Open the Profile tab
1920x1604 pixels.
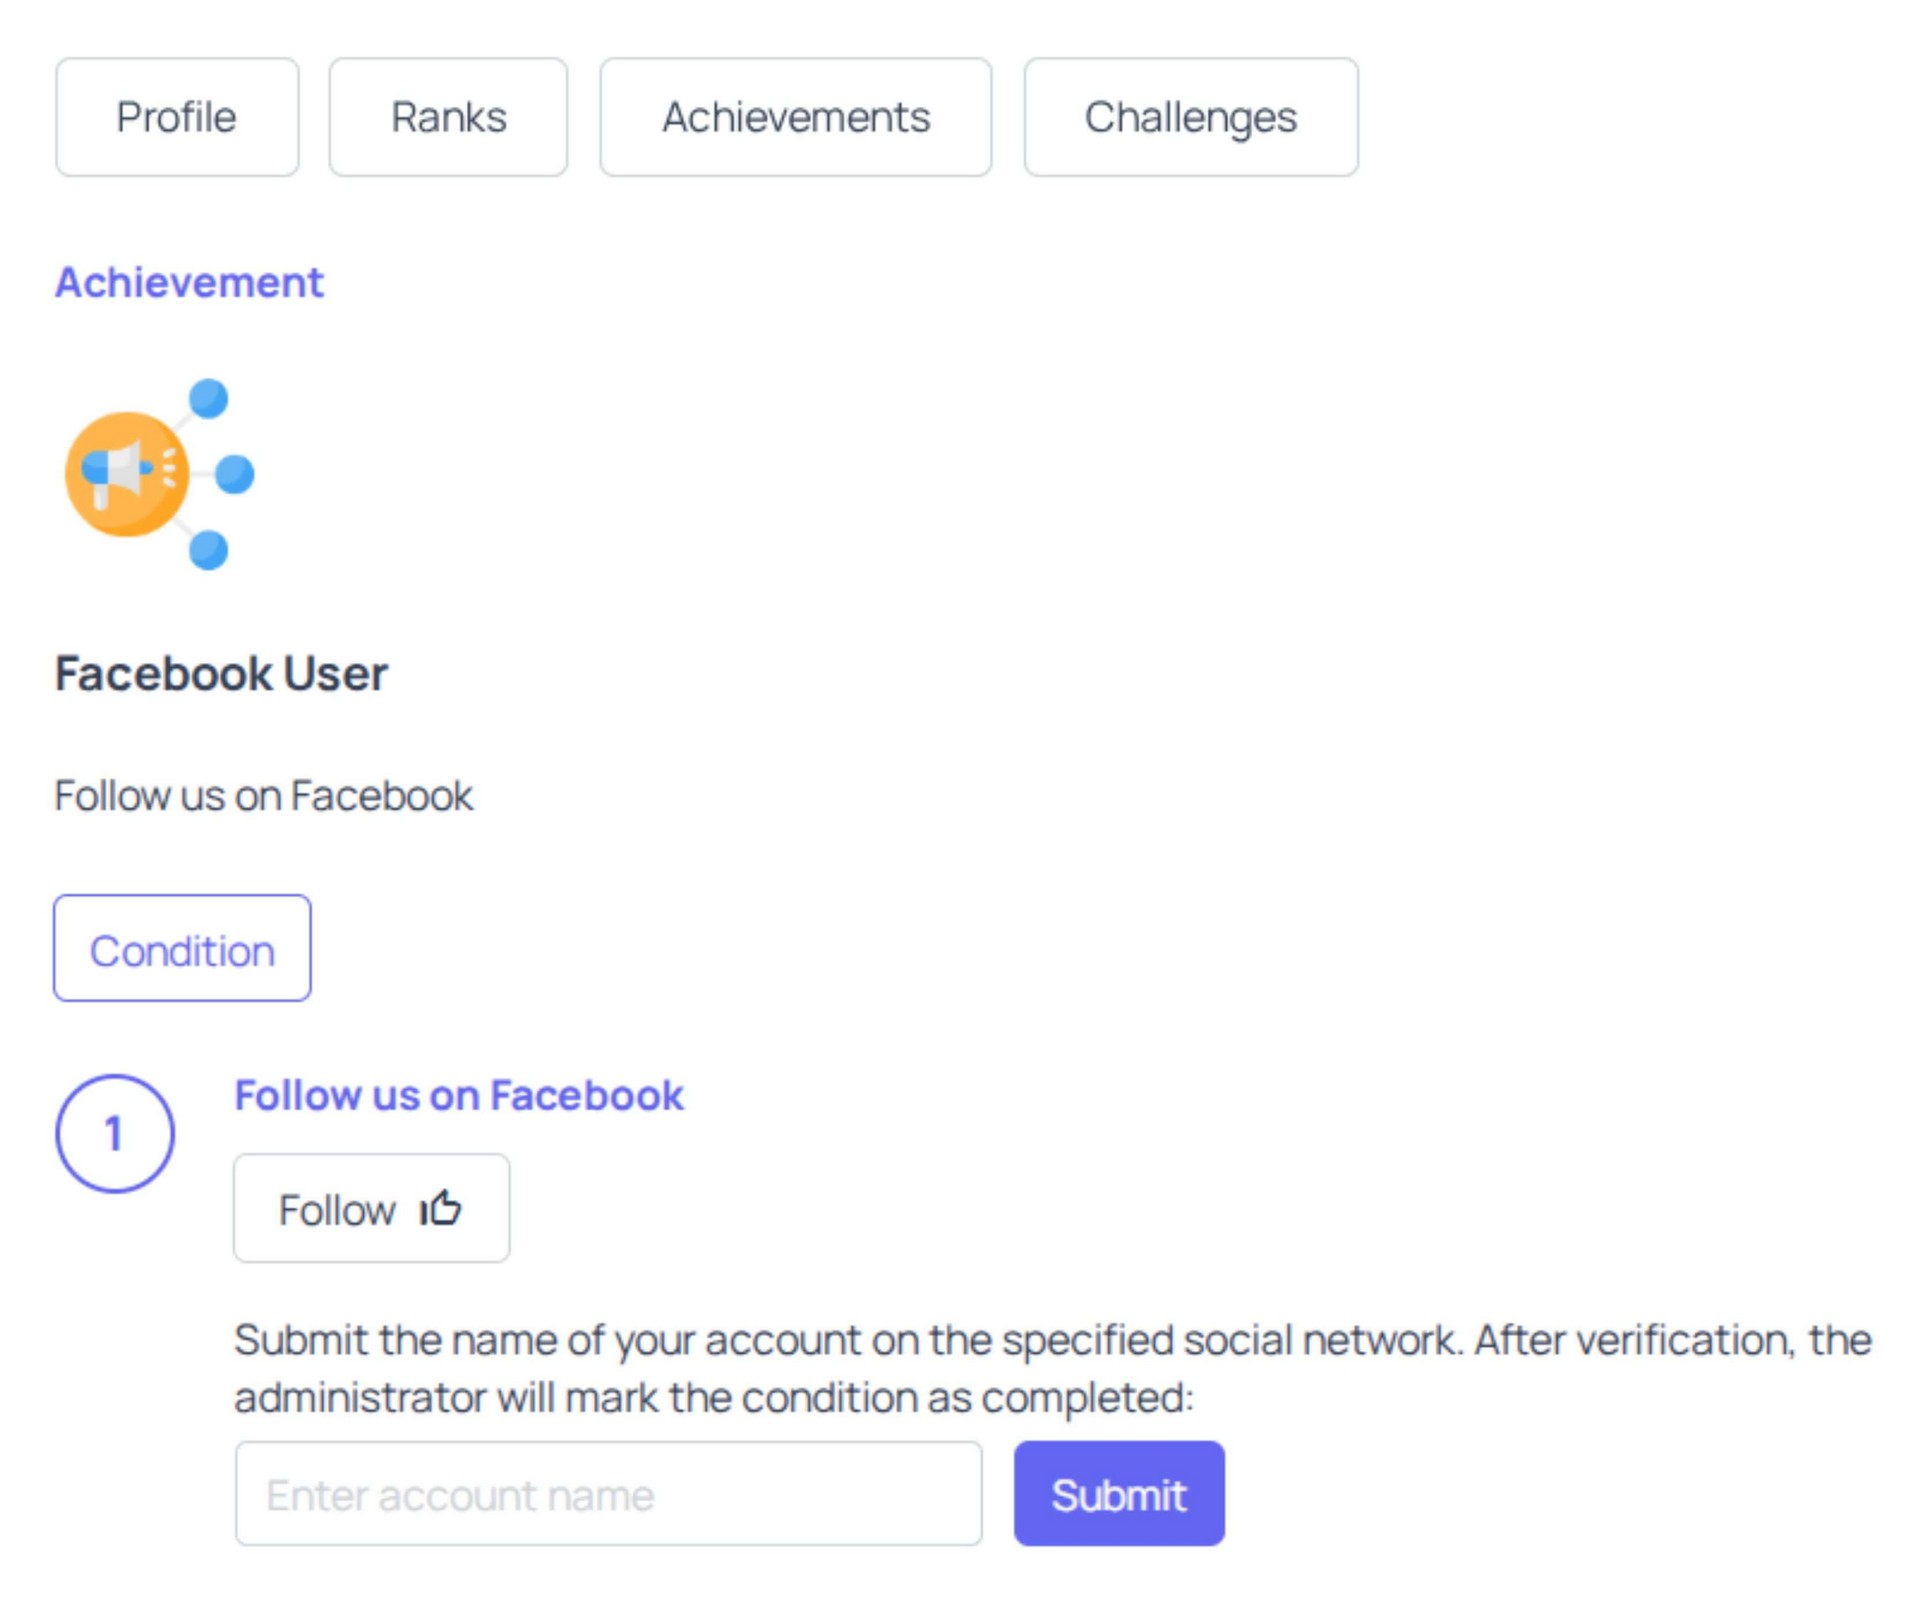[177, 117]
